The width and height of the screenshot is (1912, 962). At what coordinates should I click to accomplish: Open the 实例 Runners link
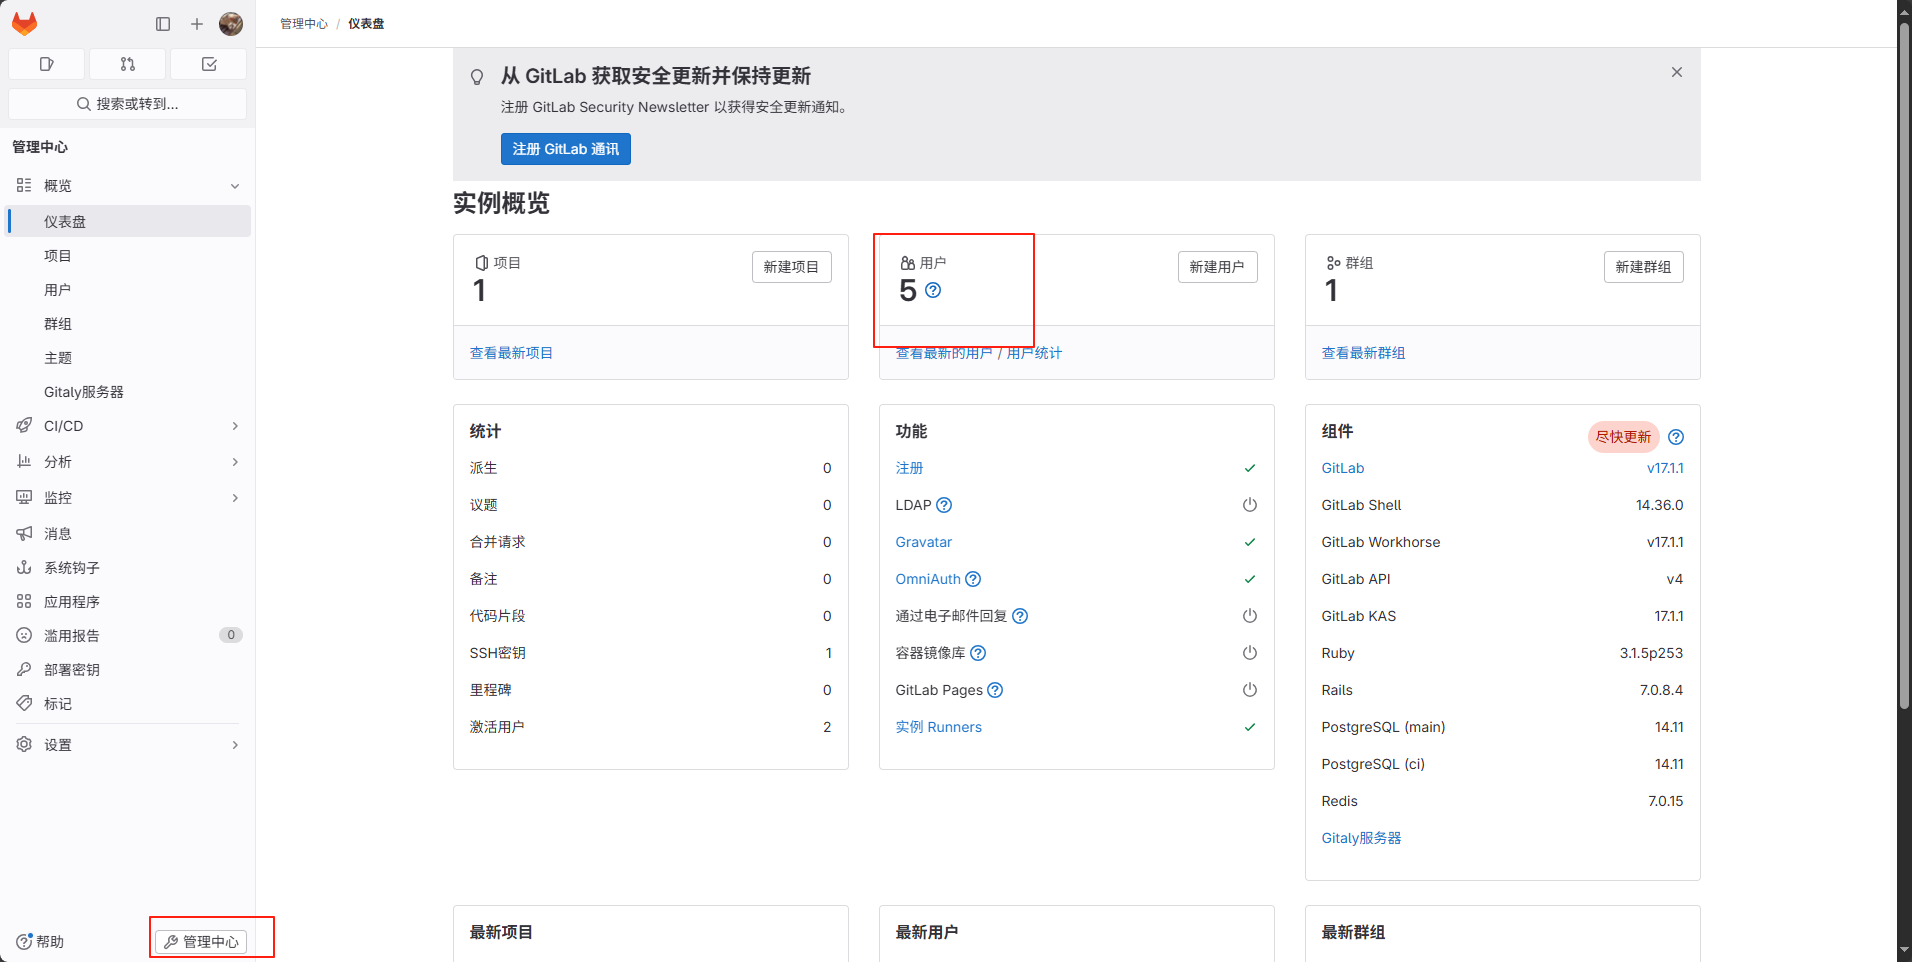[x=939, y=727]
